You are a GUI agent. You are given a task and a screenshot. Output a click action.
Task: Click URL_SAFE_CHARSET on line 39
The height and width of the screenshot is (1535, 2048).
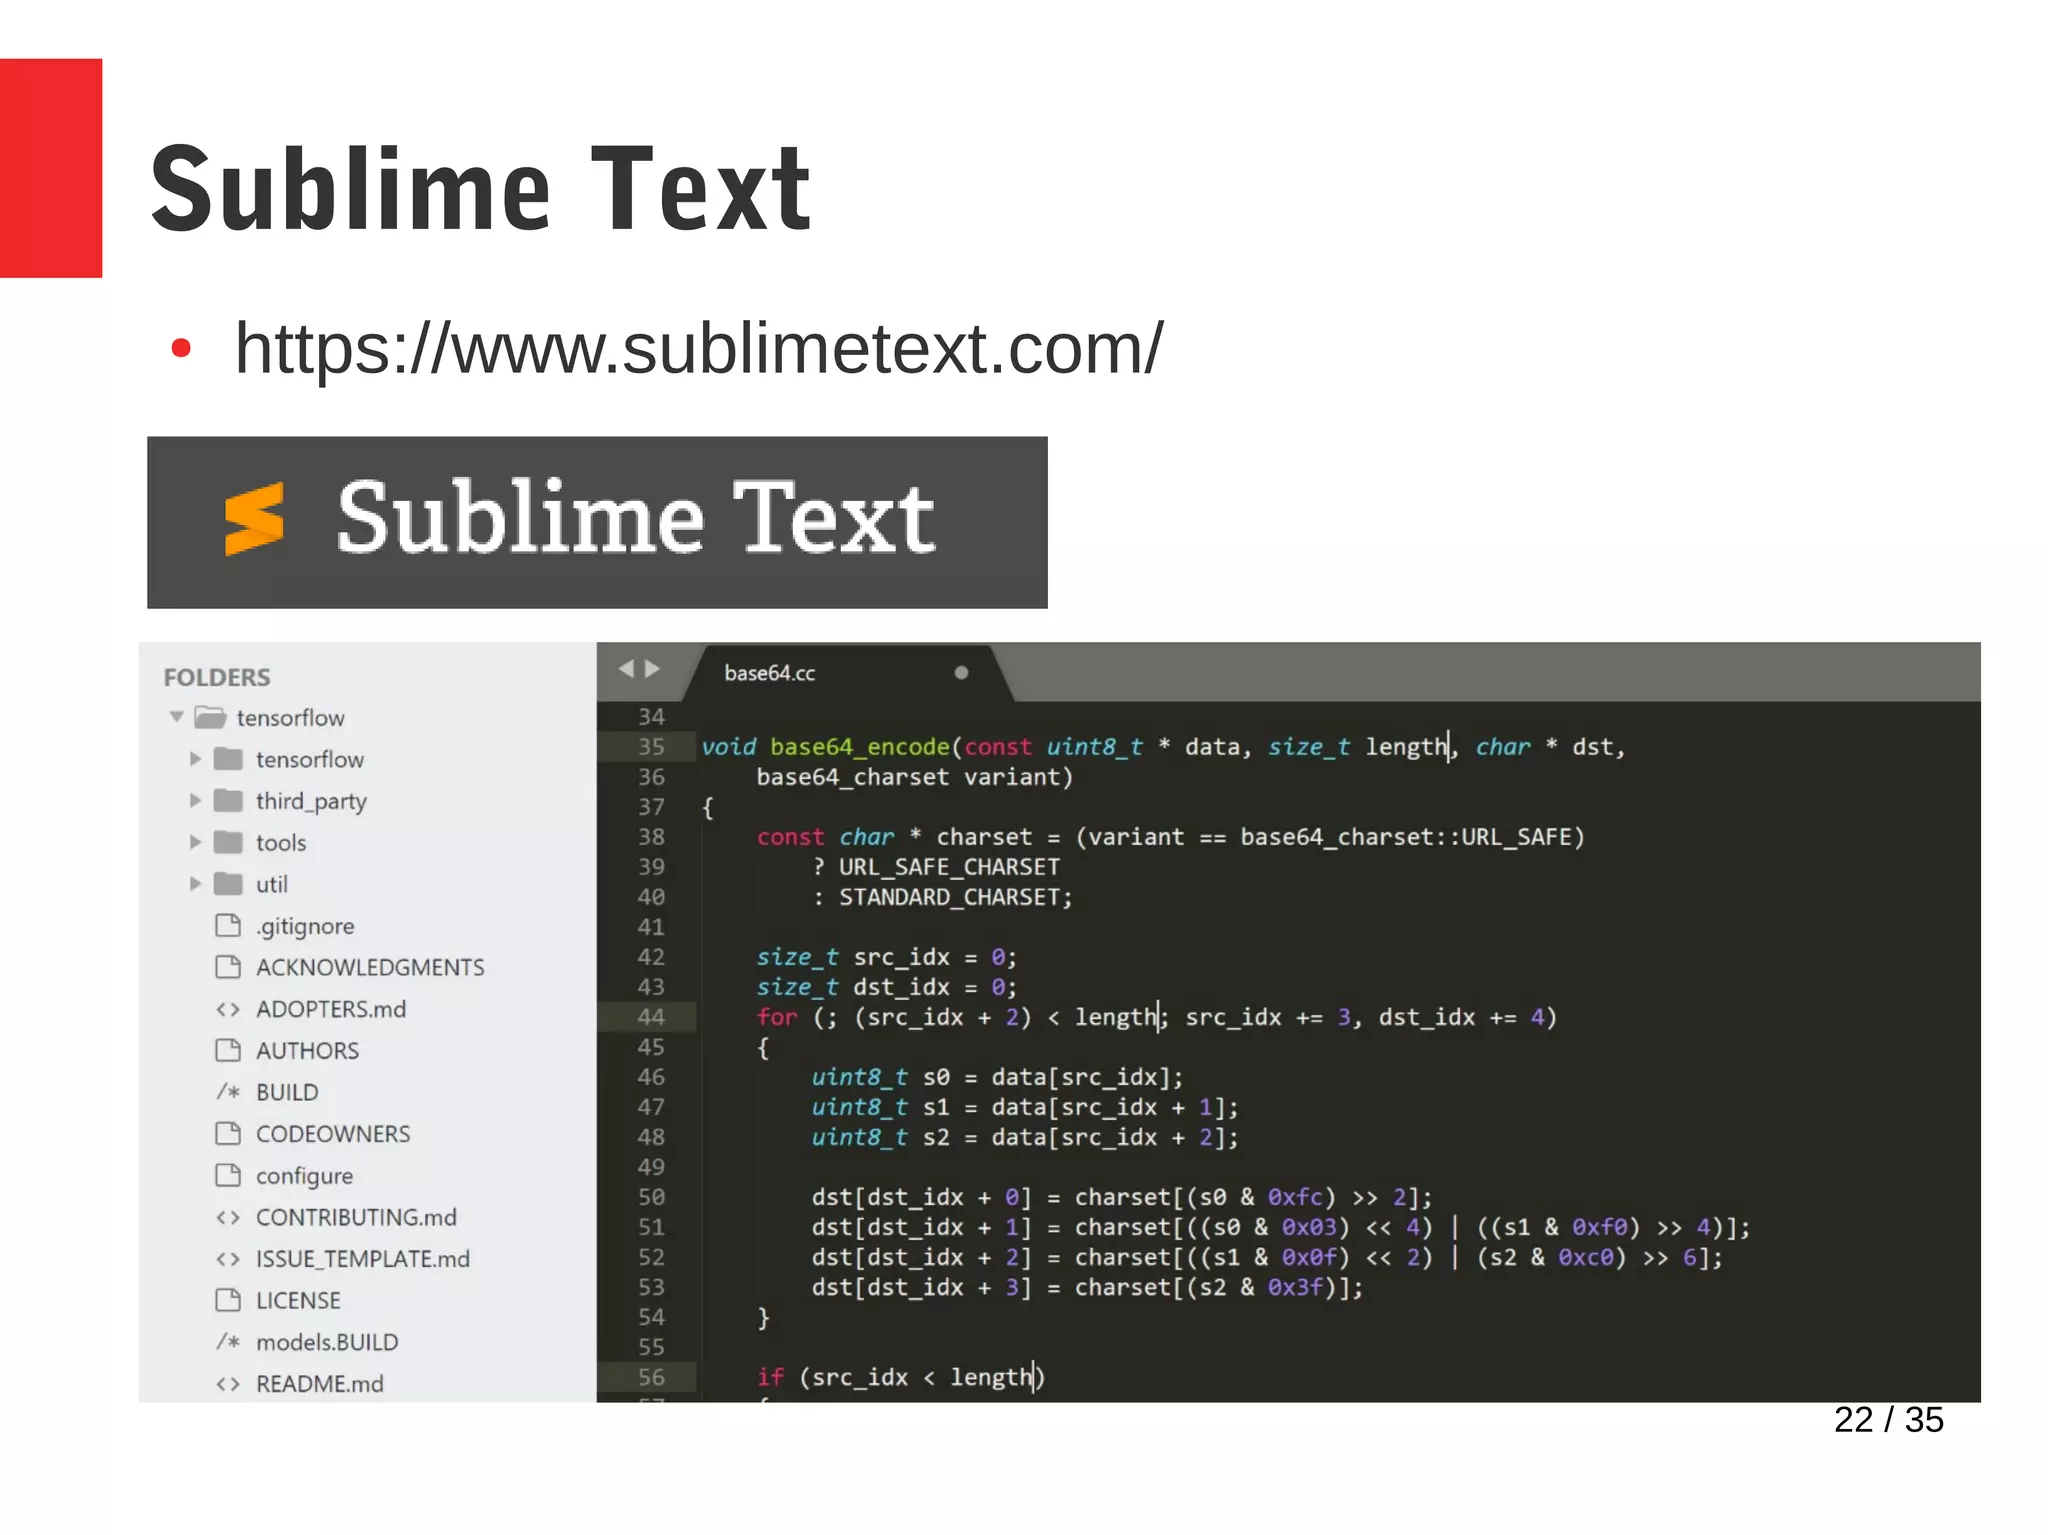[949, 867]
